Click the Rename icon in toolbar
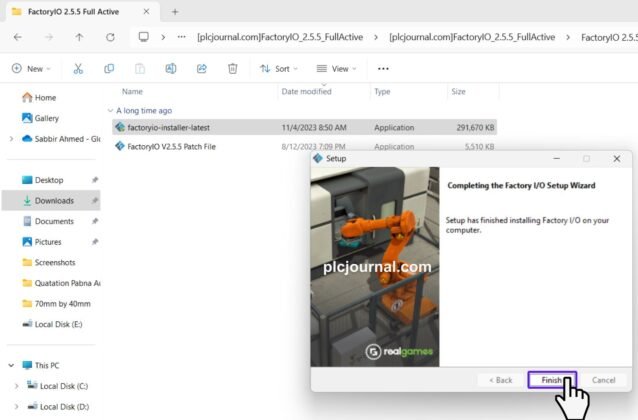638x420 pixels. pos(170,69)
